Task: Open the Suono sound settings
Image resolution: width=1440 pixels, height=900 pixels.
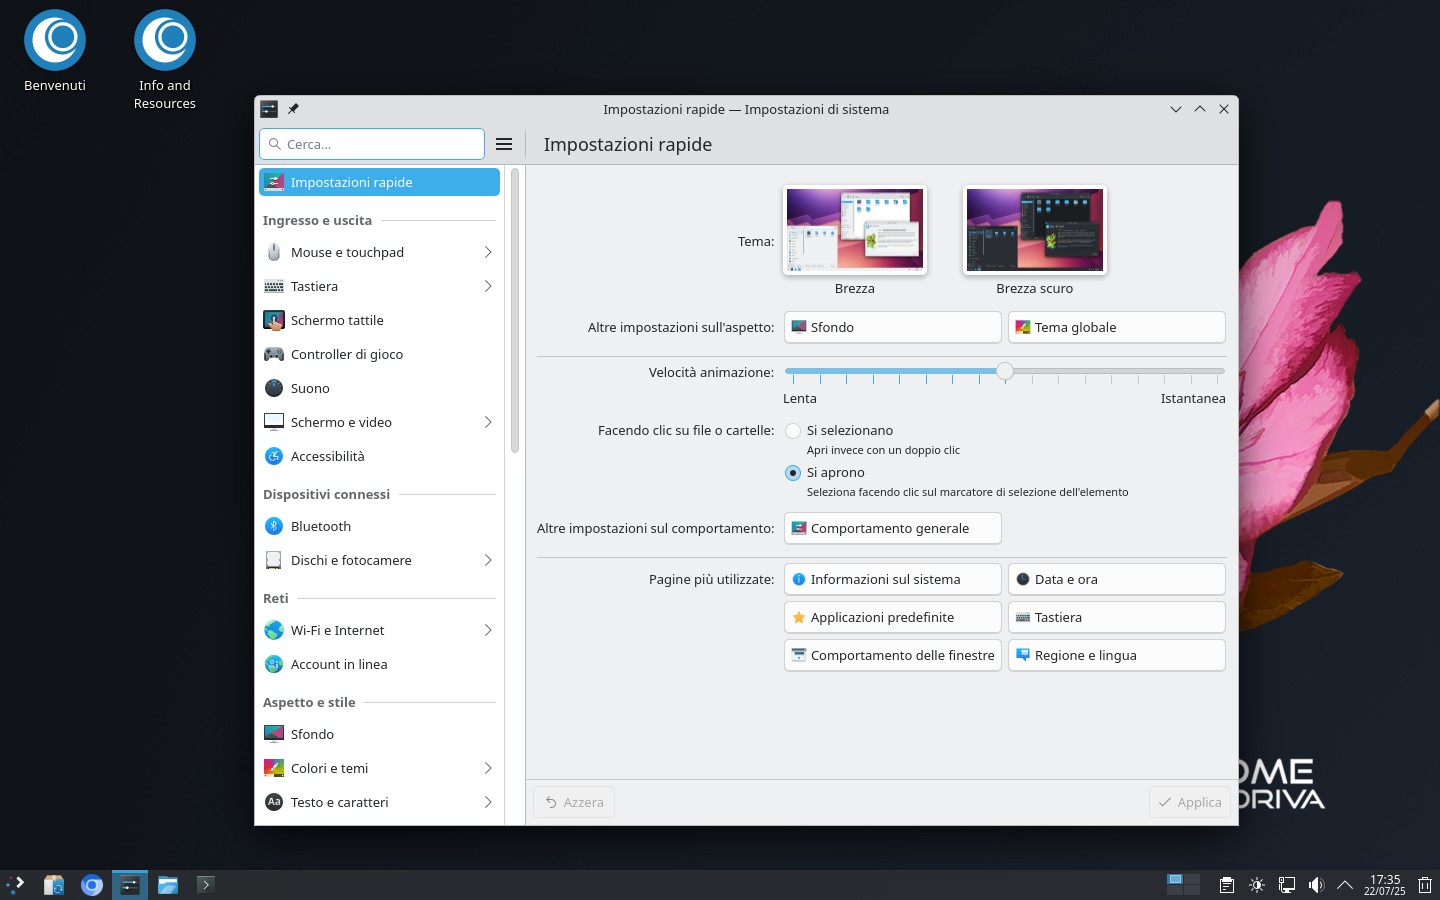Action: pos(310,388)
